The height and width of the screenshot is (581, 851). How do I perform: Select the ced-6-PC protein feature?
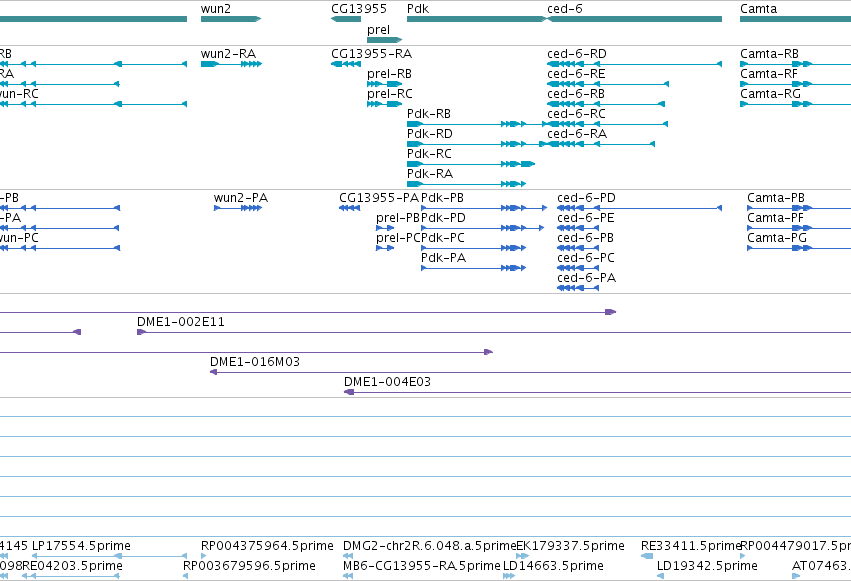pyautogui.click(x=578, y=269)
